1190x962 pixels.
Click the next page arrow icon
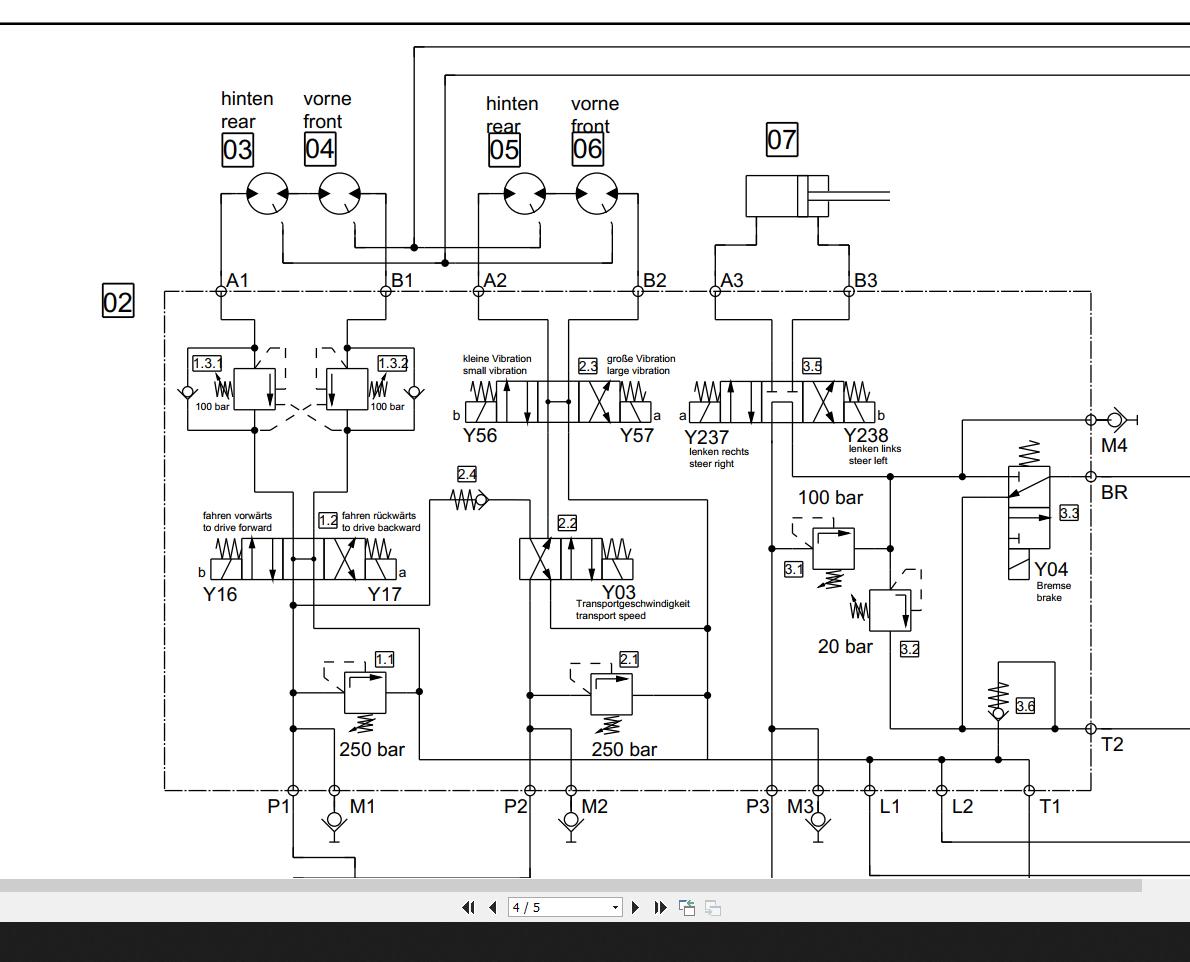tap(637, 907)
